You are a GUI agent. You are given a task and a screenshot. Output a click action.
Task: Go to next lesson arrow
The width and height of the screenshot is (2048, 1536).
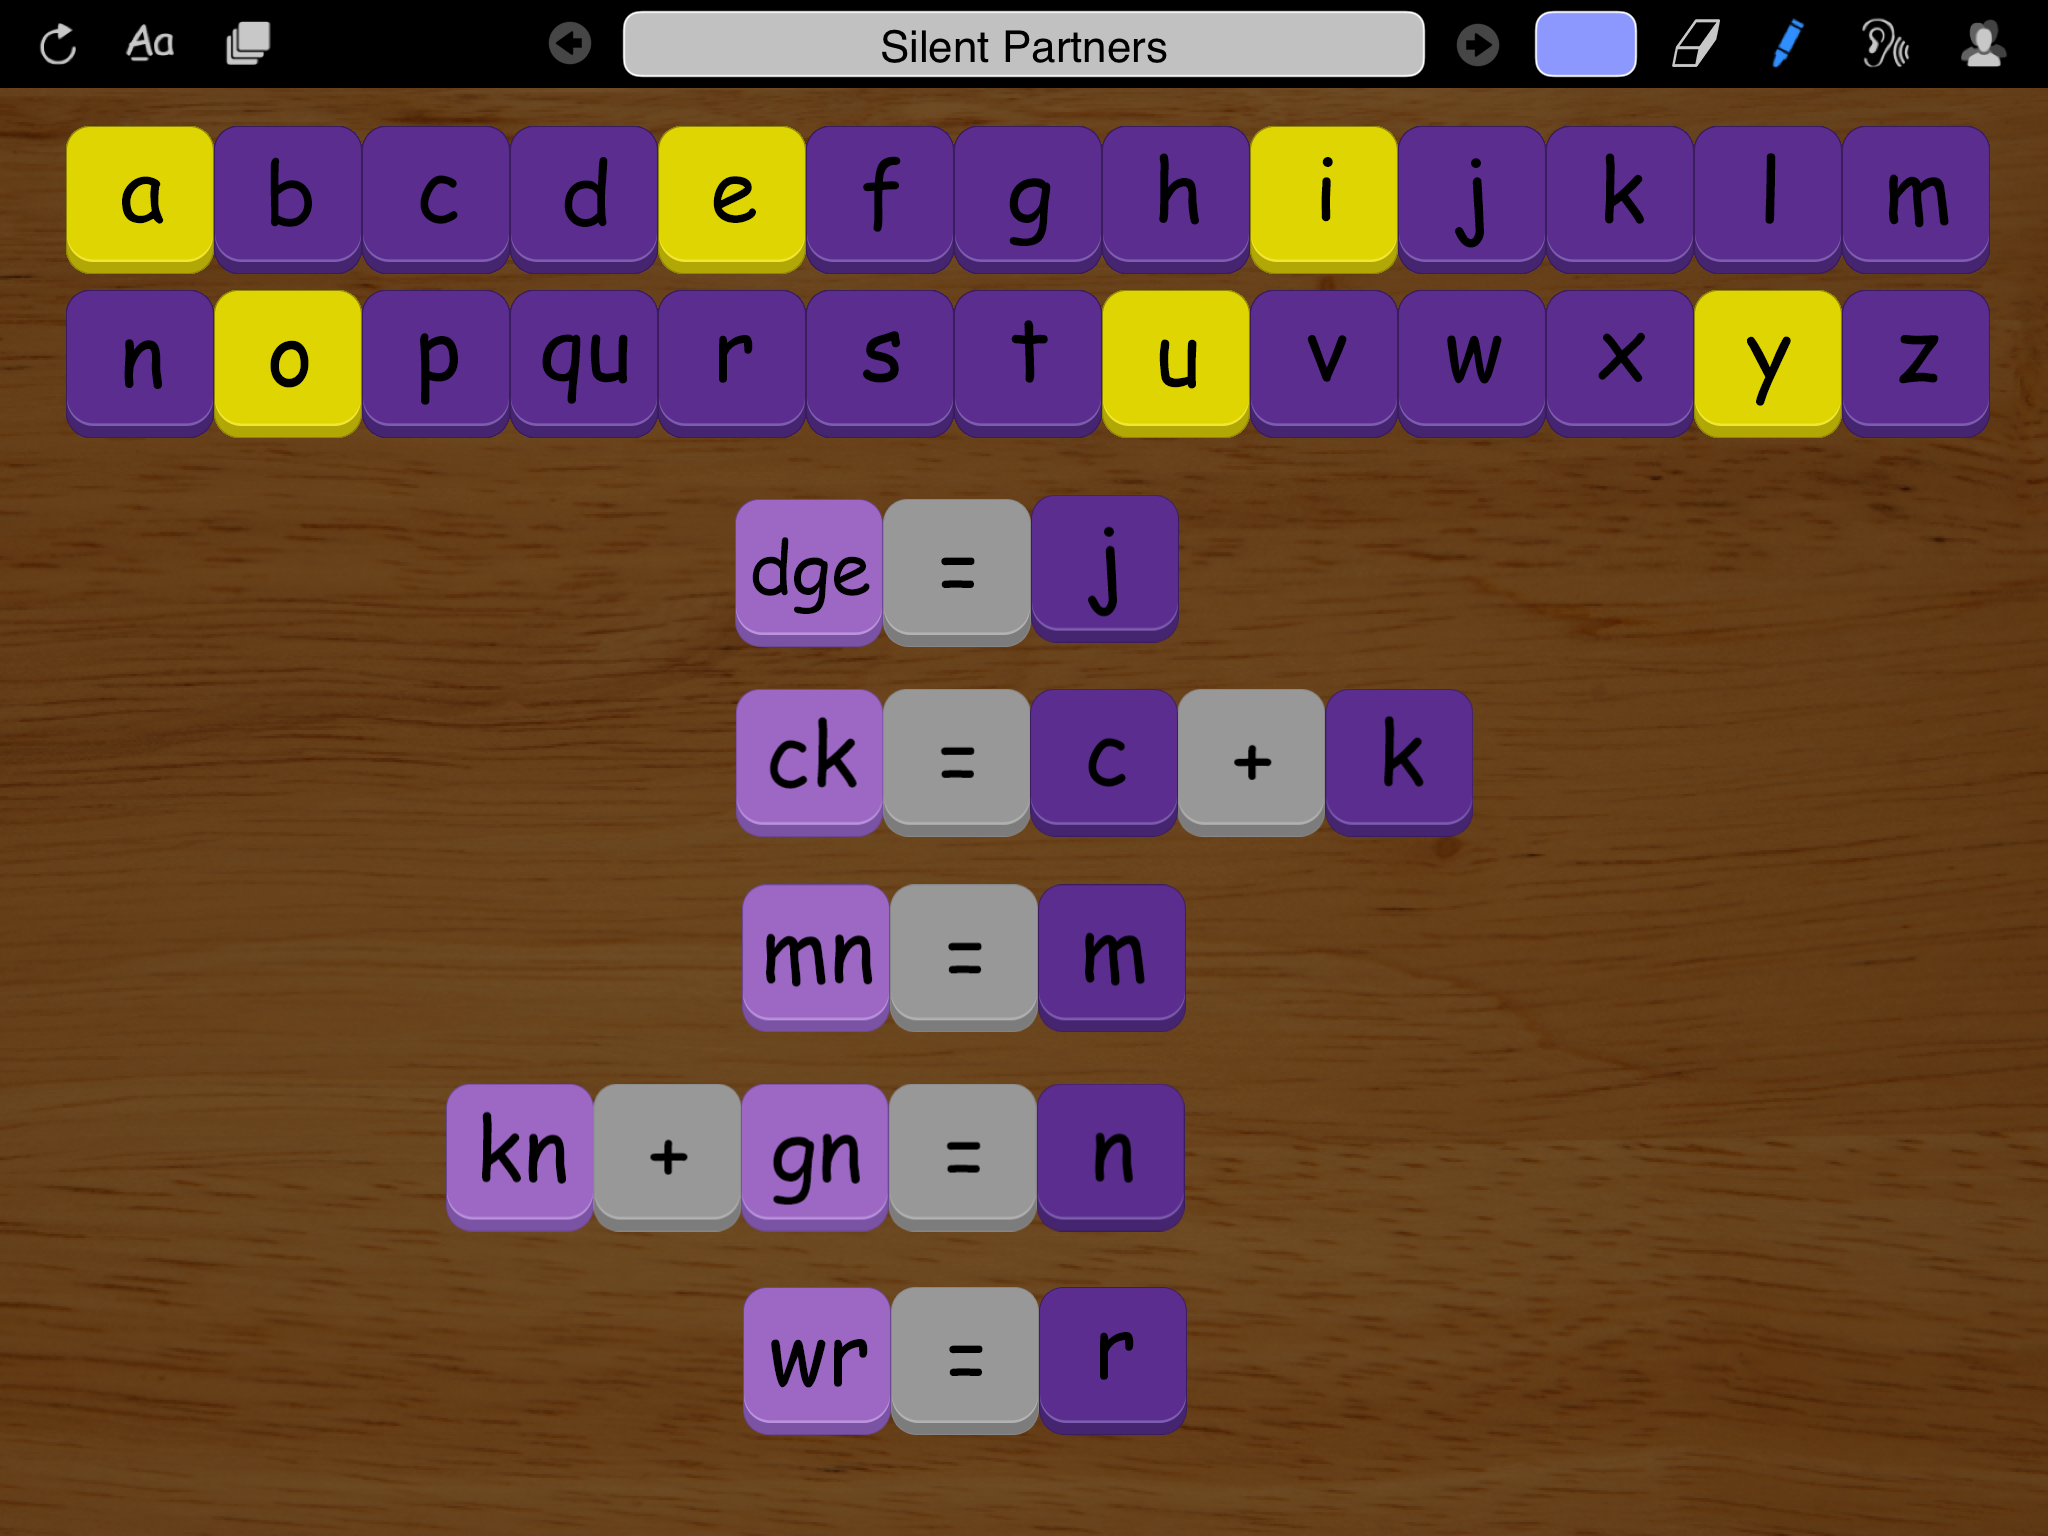1477,45
